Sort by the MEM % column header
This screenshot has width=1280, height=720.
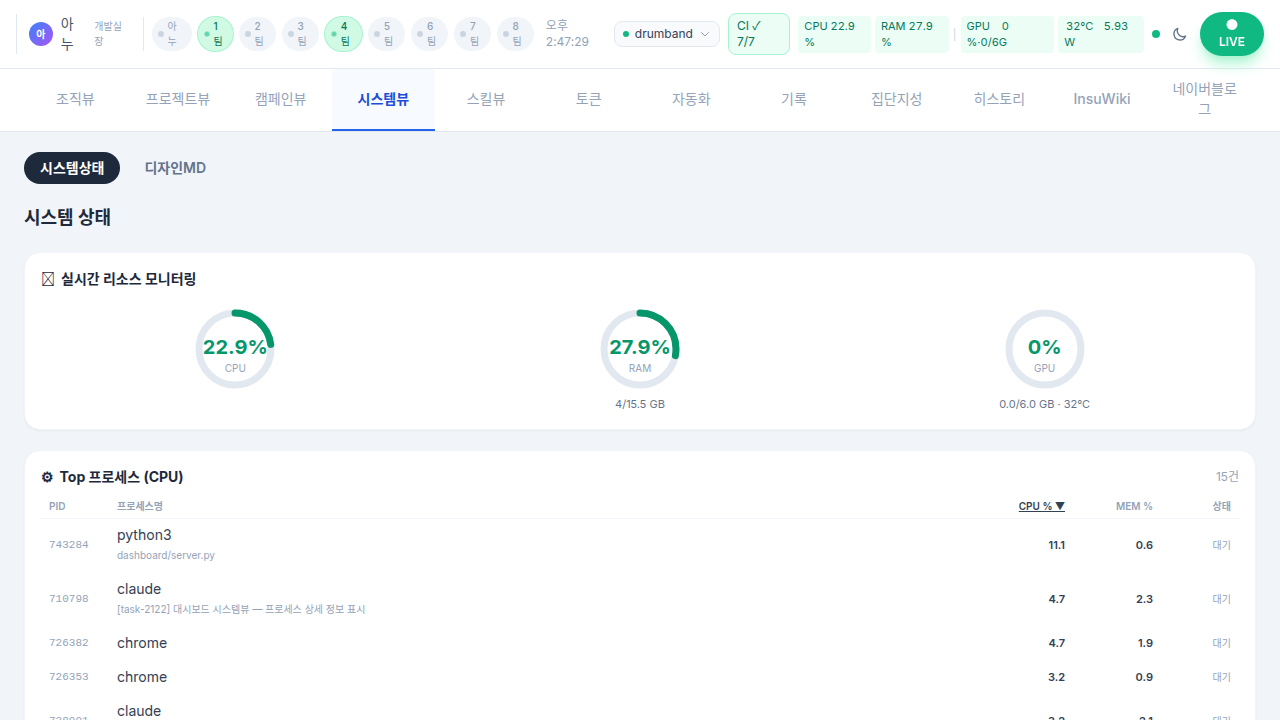point(1134,506)
